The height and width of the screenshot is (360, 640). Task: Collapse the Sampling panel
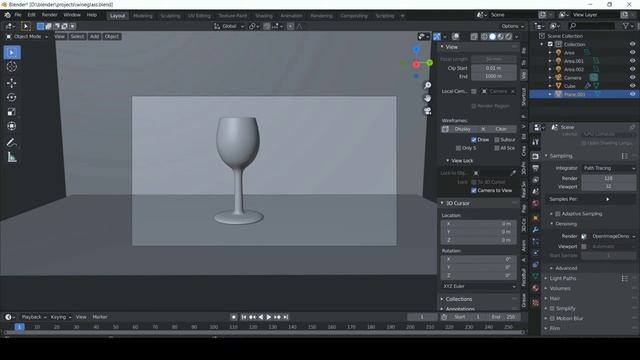click(x=561, y=156)
